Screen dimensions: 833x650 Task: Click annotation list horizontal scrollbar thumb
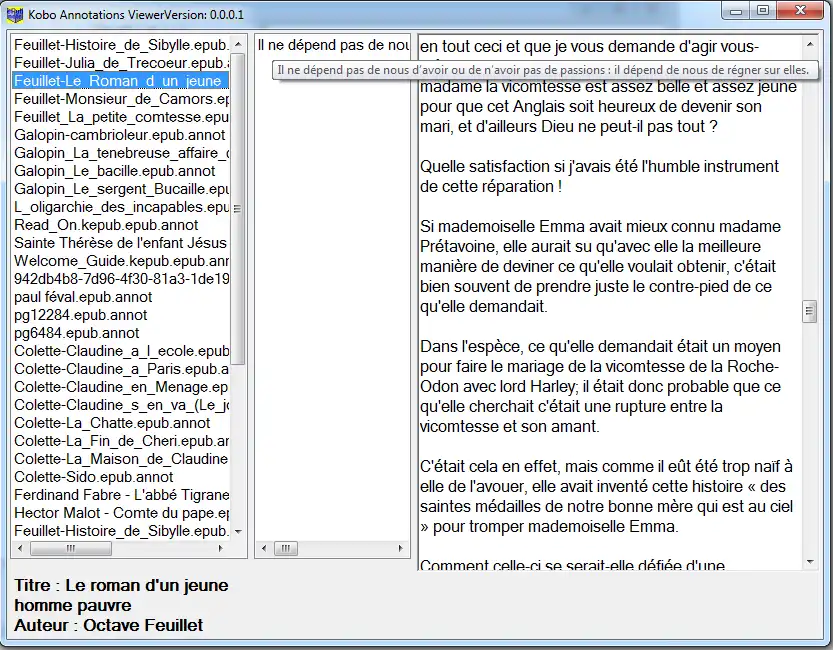[x=286, y=549]
